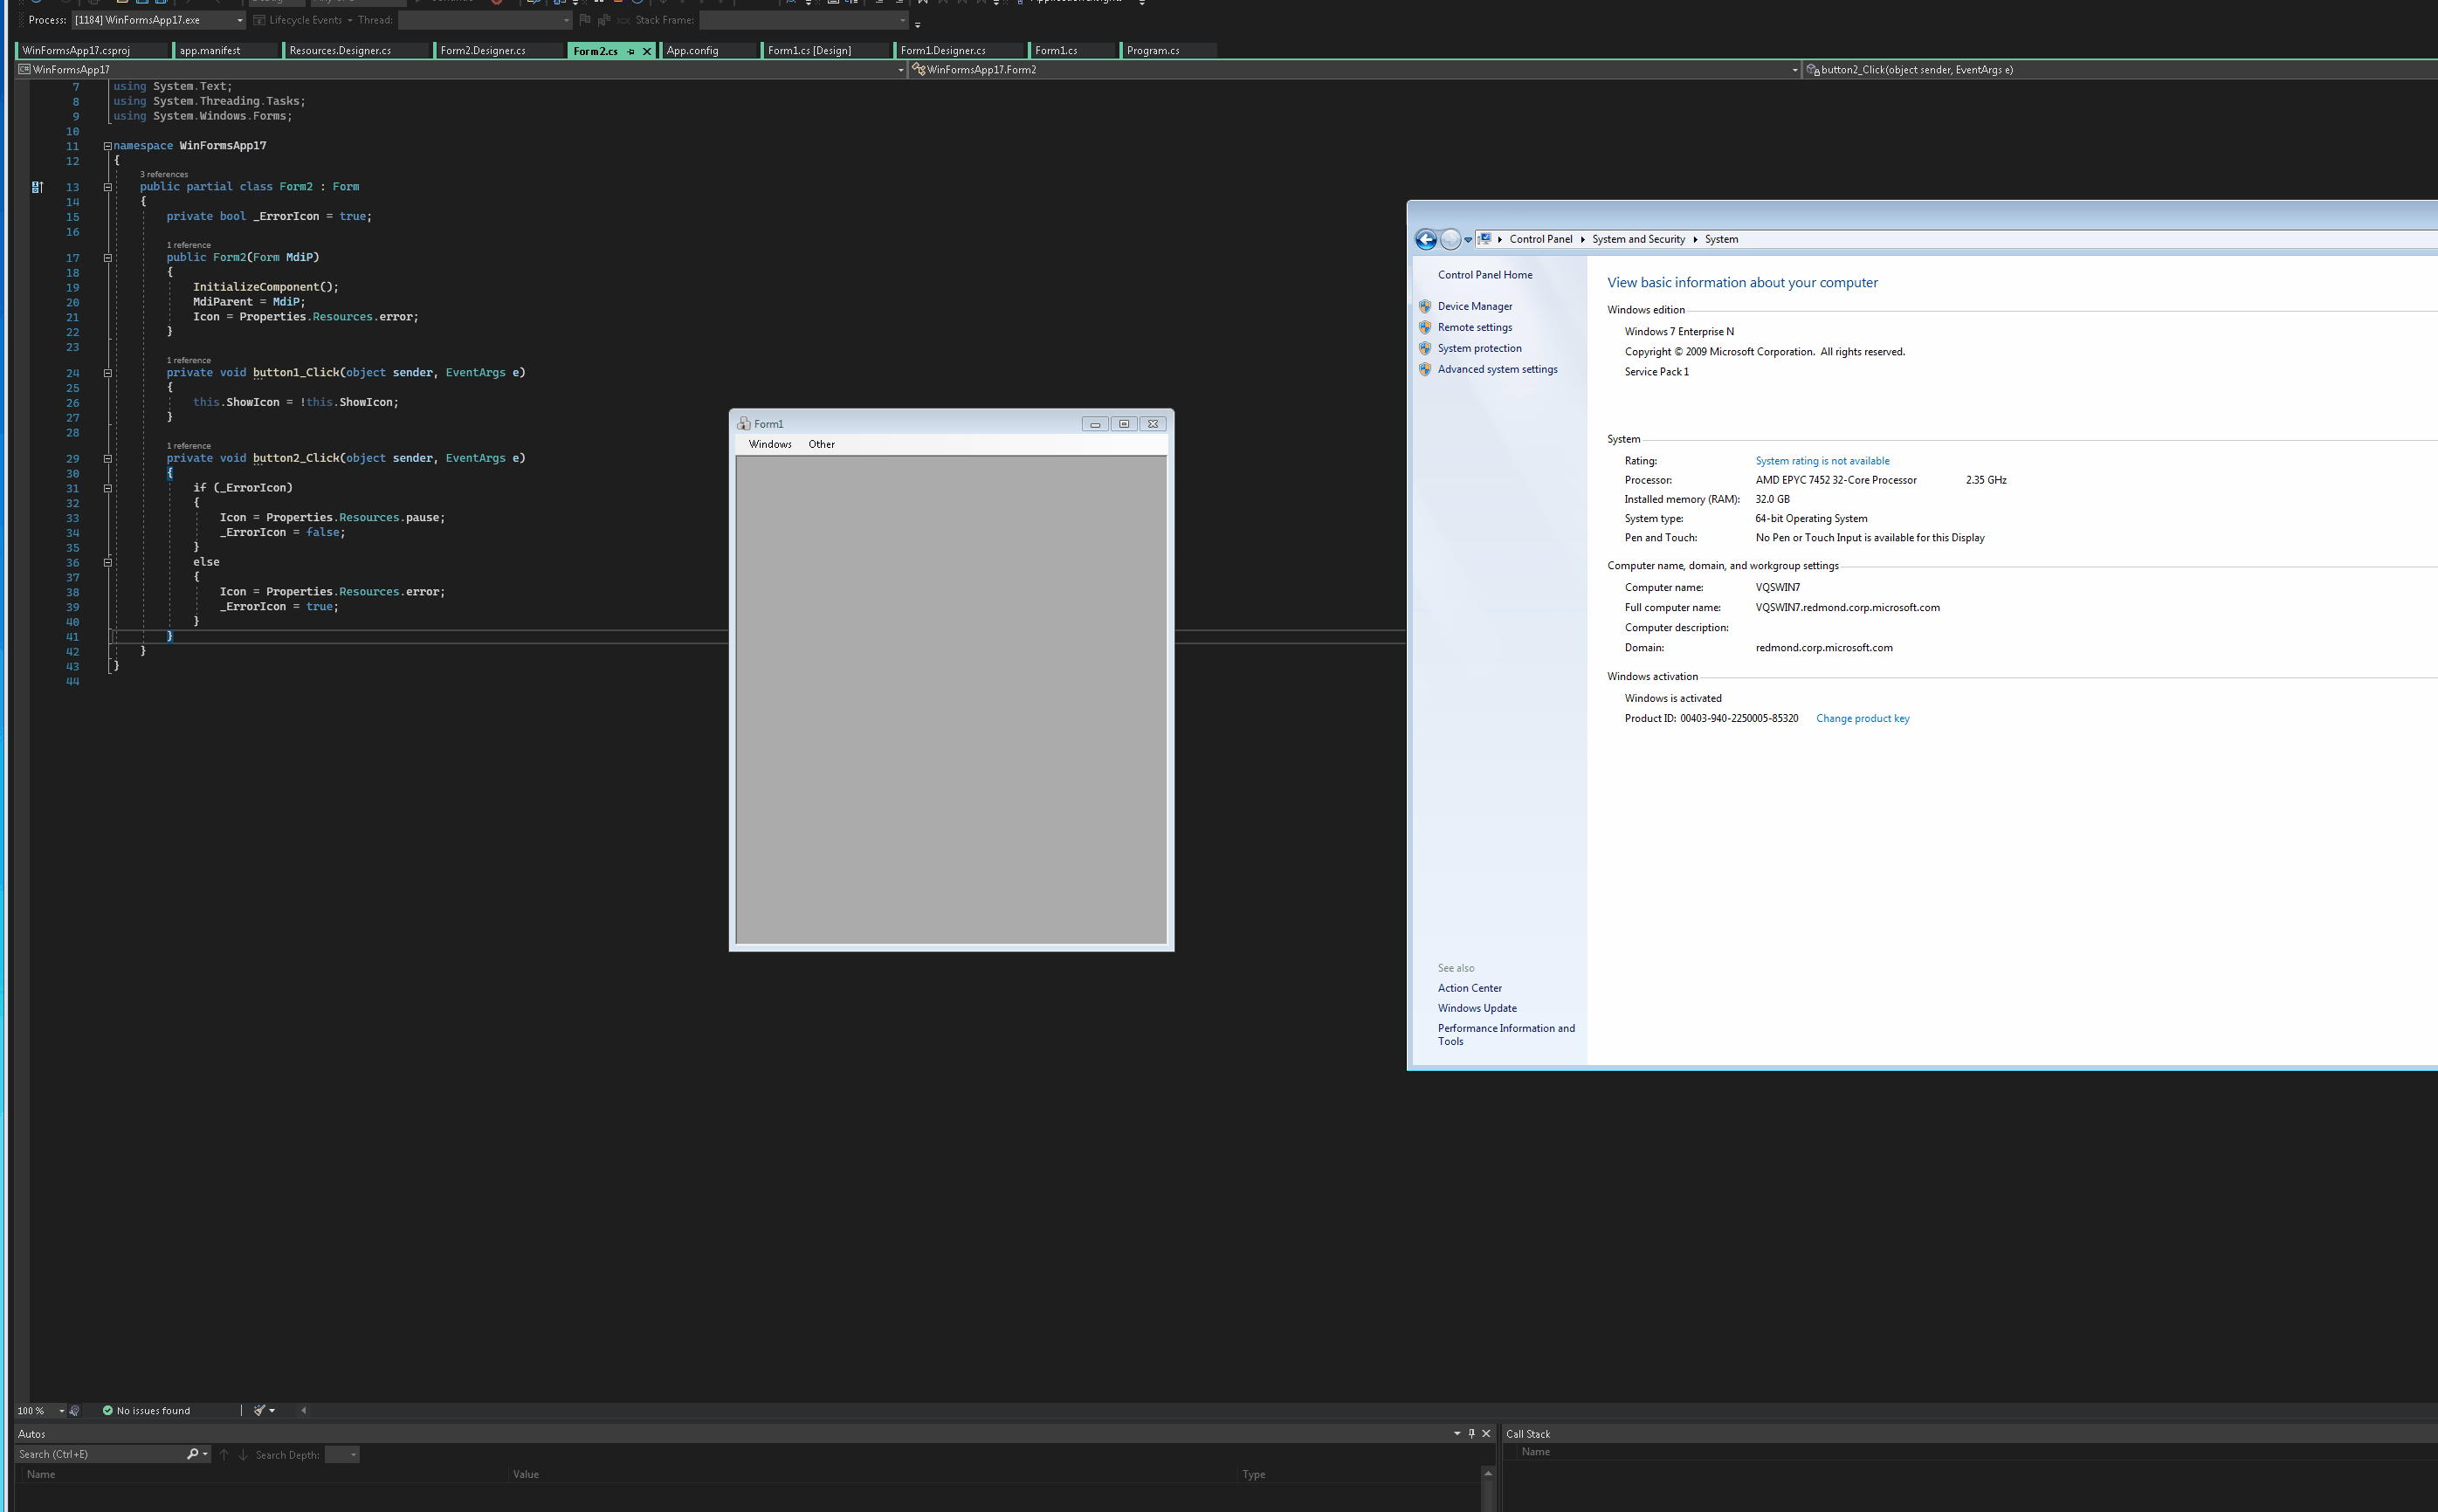The height and width of the screenshot is (1512, 2438).
Task: Switch to the Form1.cs [Design] tab
Action: [812, 50]
